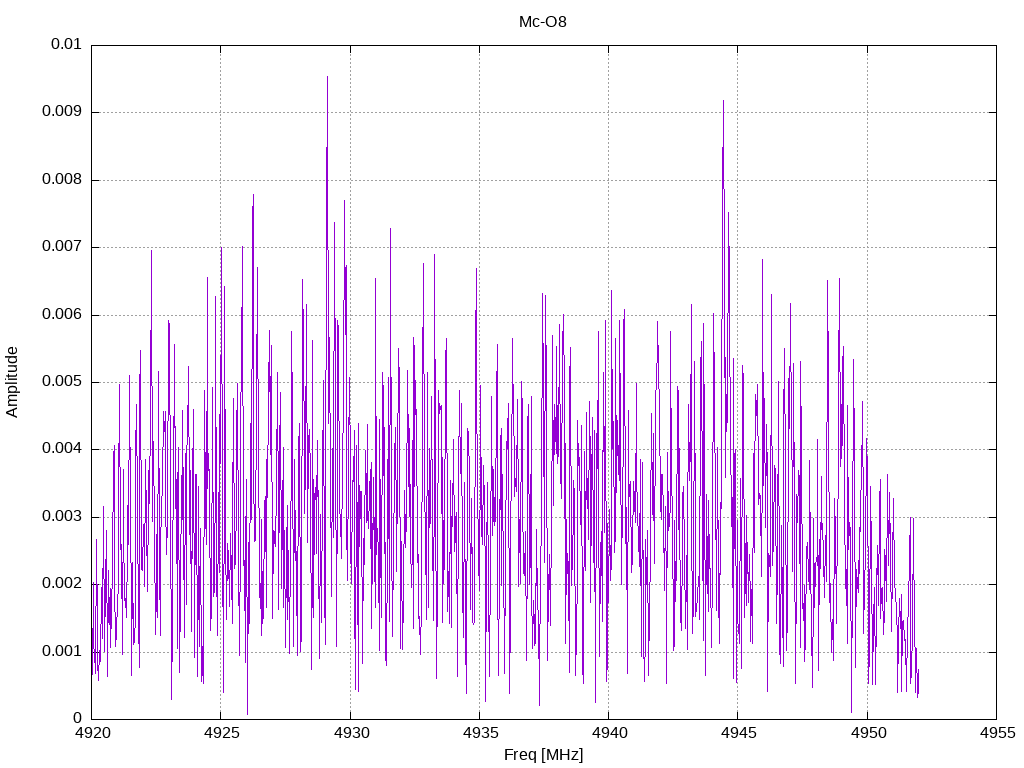The image size is (1024, 768).
Task: Click the 0.005 y-axis tick label
Action: pyautogui.click(x=62, y=381)
